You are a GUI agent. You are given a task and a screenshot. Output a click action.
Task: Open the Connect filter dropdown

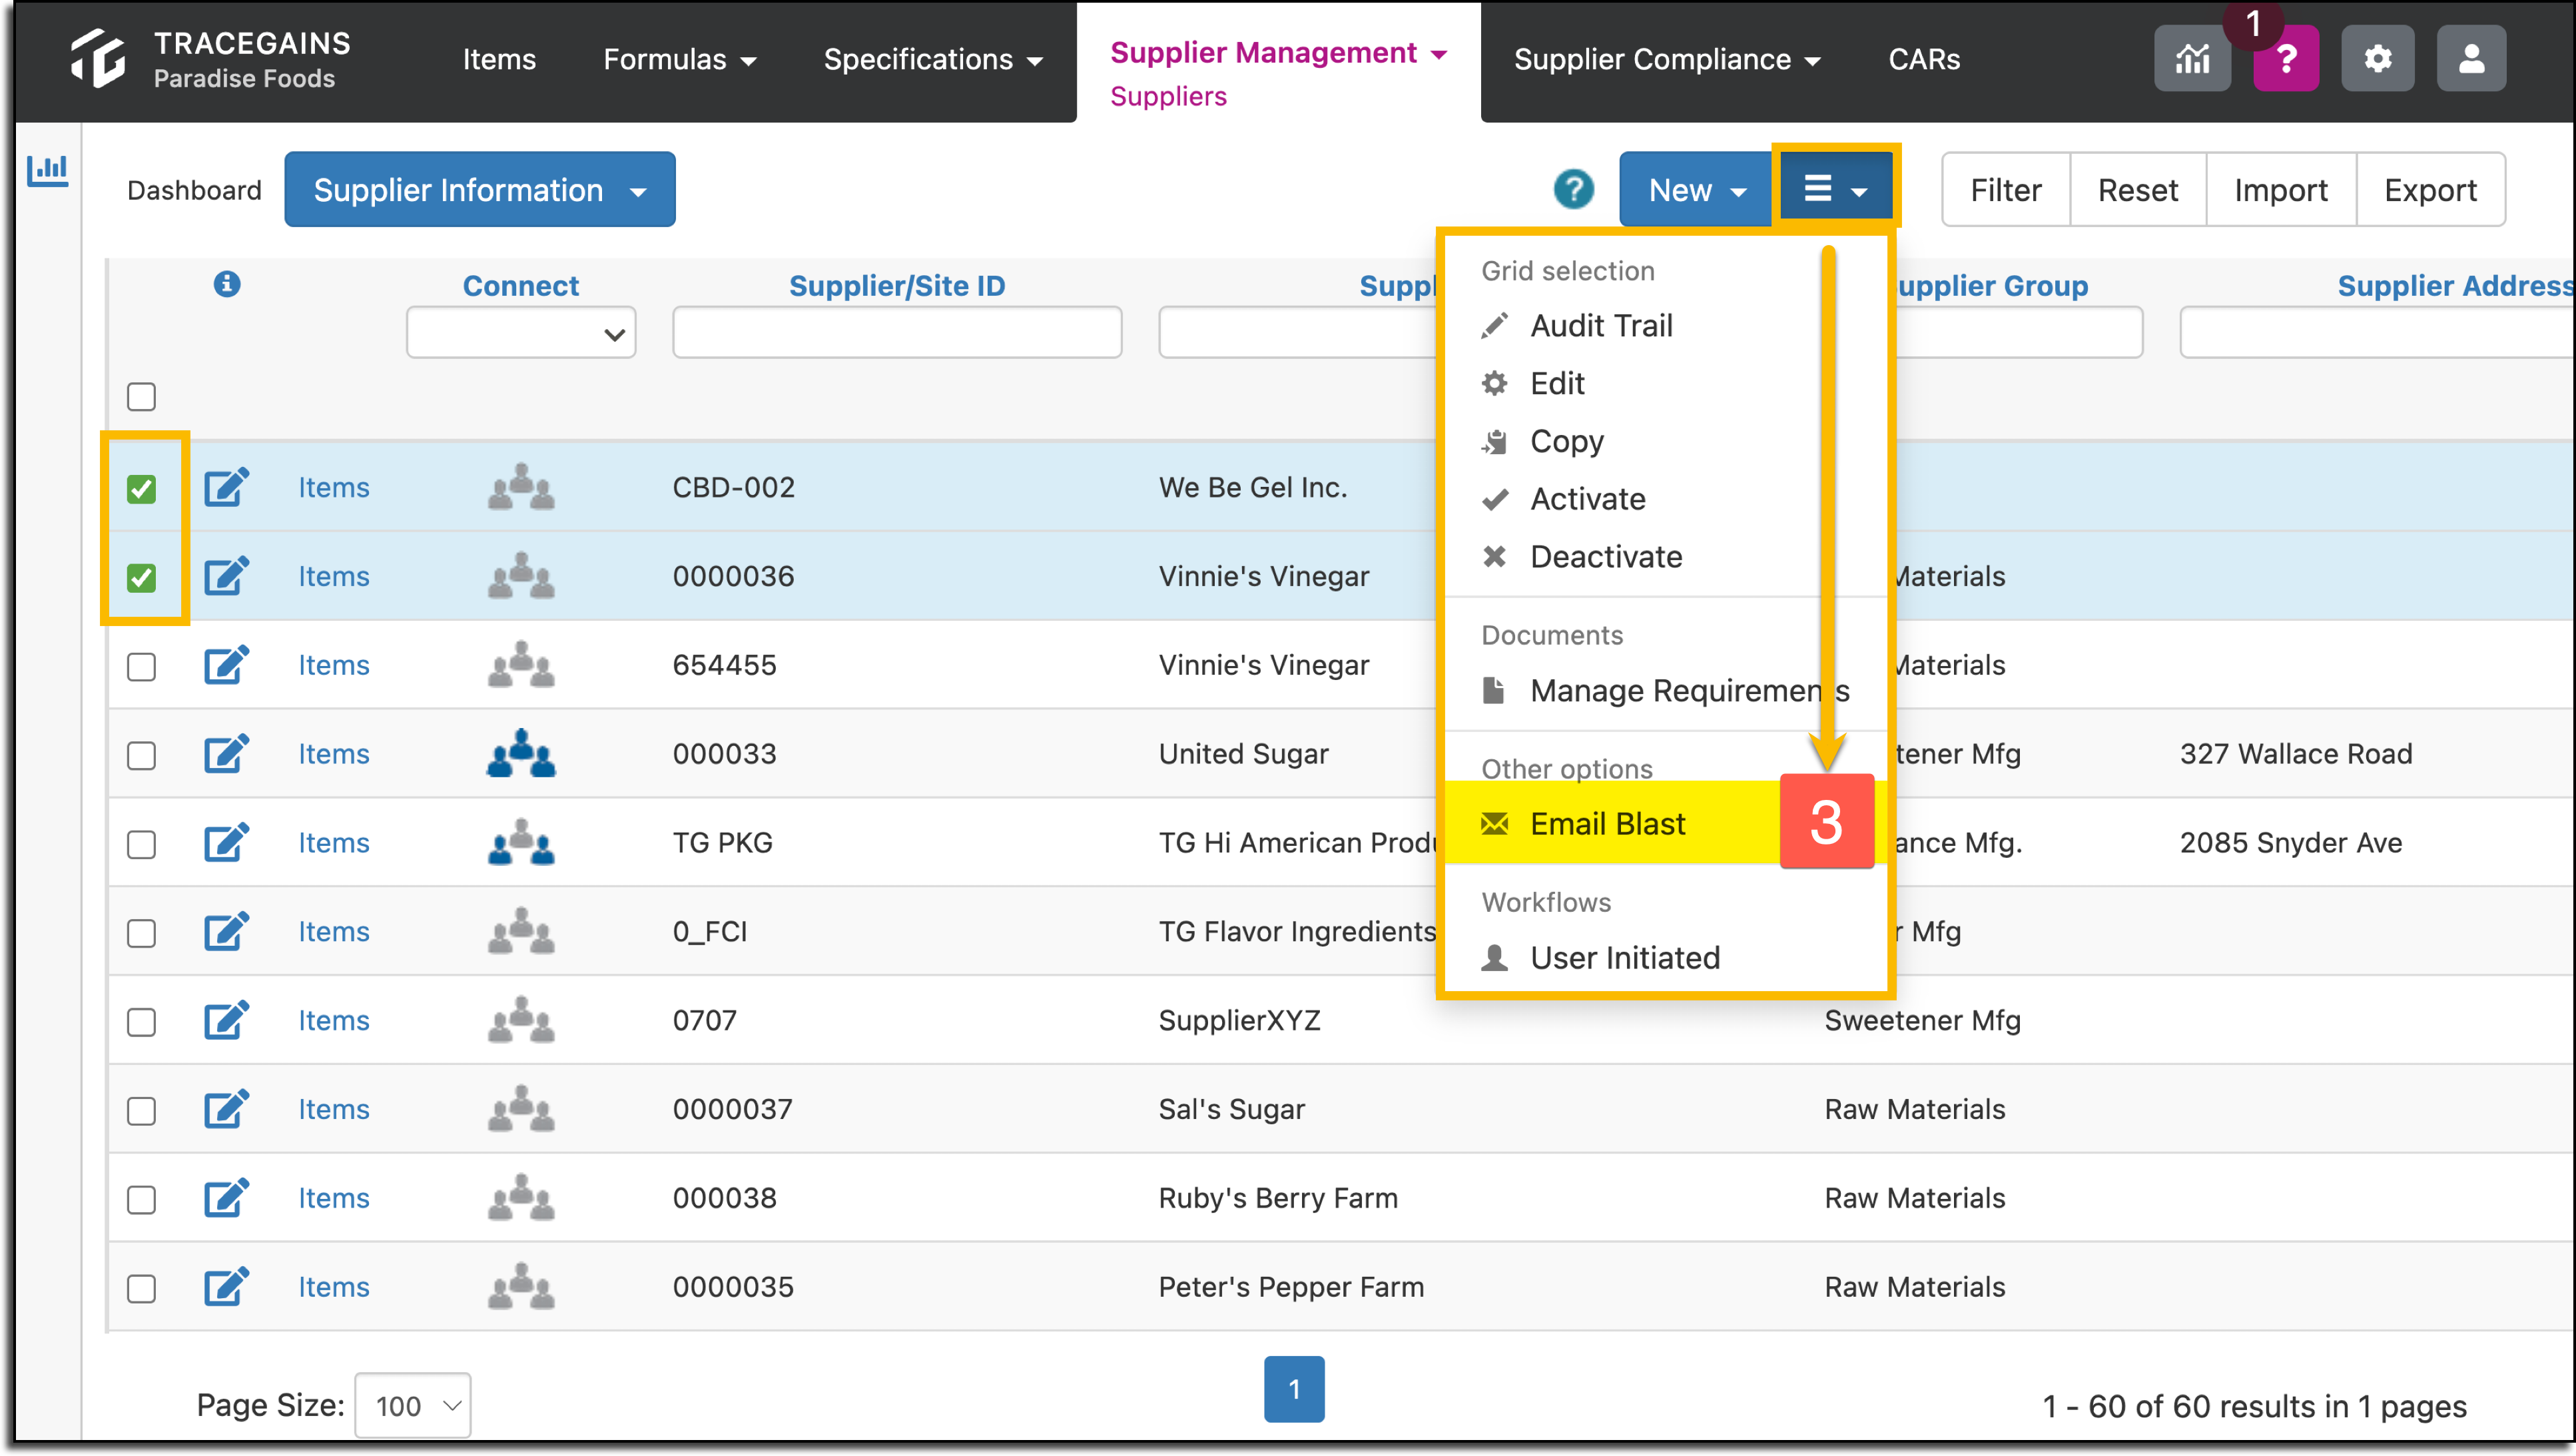point(521,334)
